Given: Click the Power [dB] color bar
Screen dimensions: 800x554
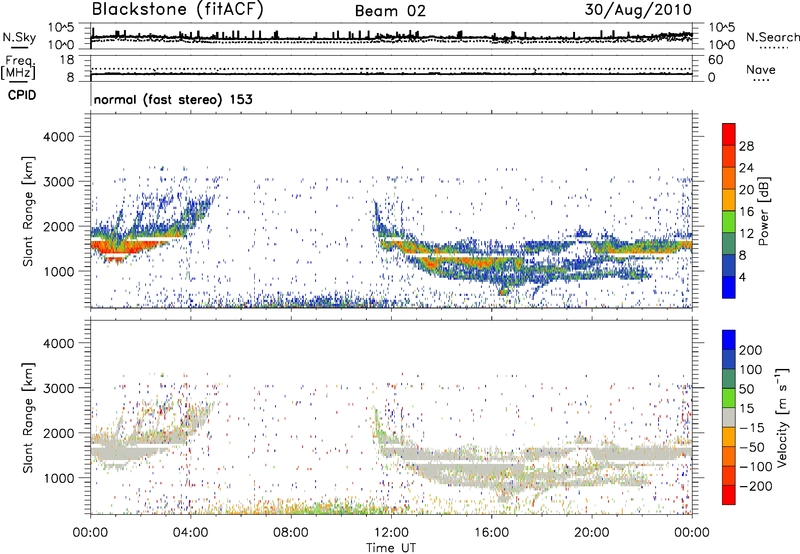Looking at the screenshot, I should 729,210.
